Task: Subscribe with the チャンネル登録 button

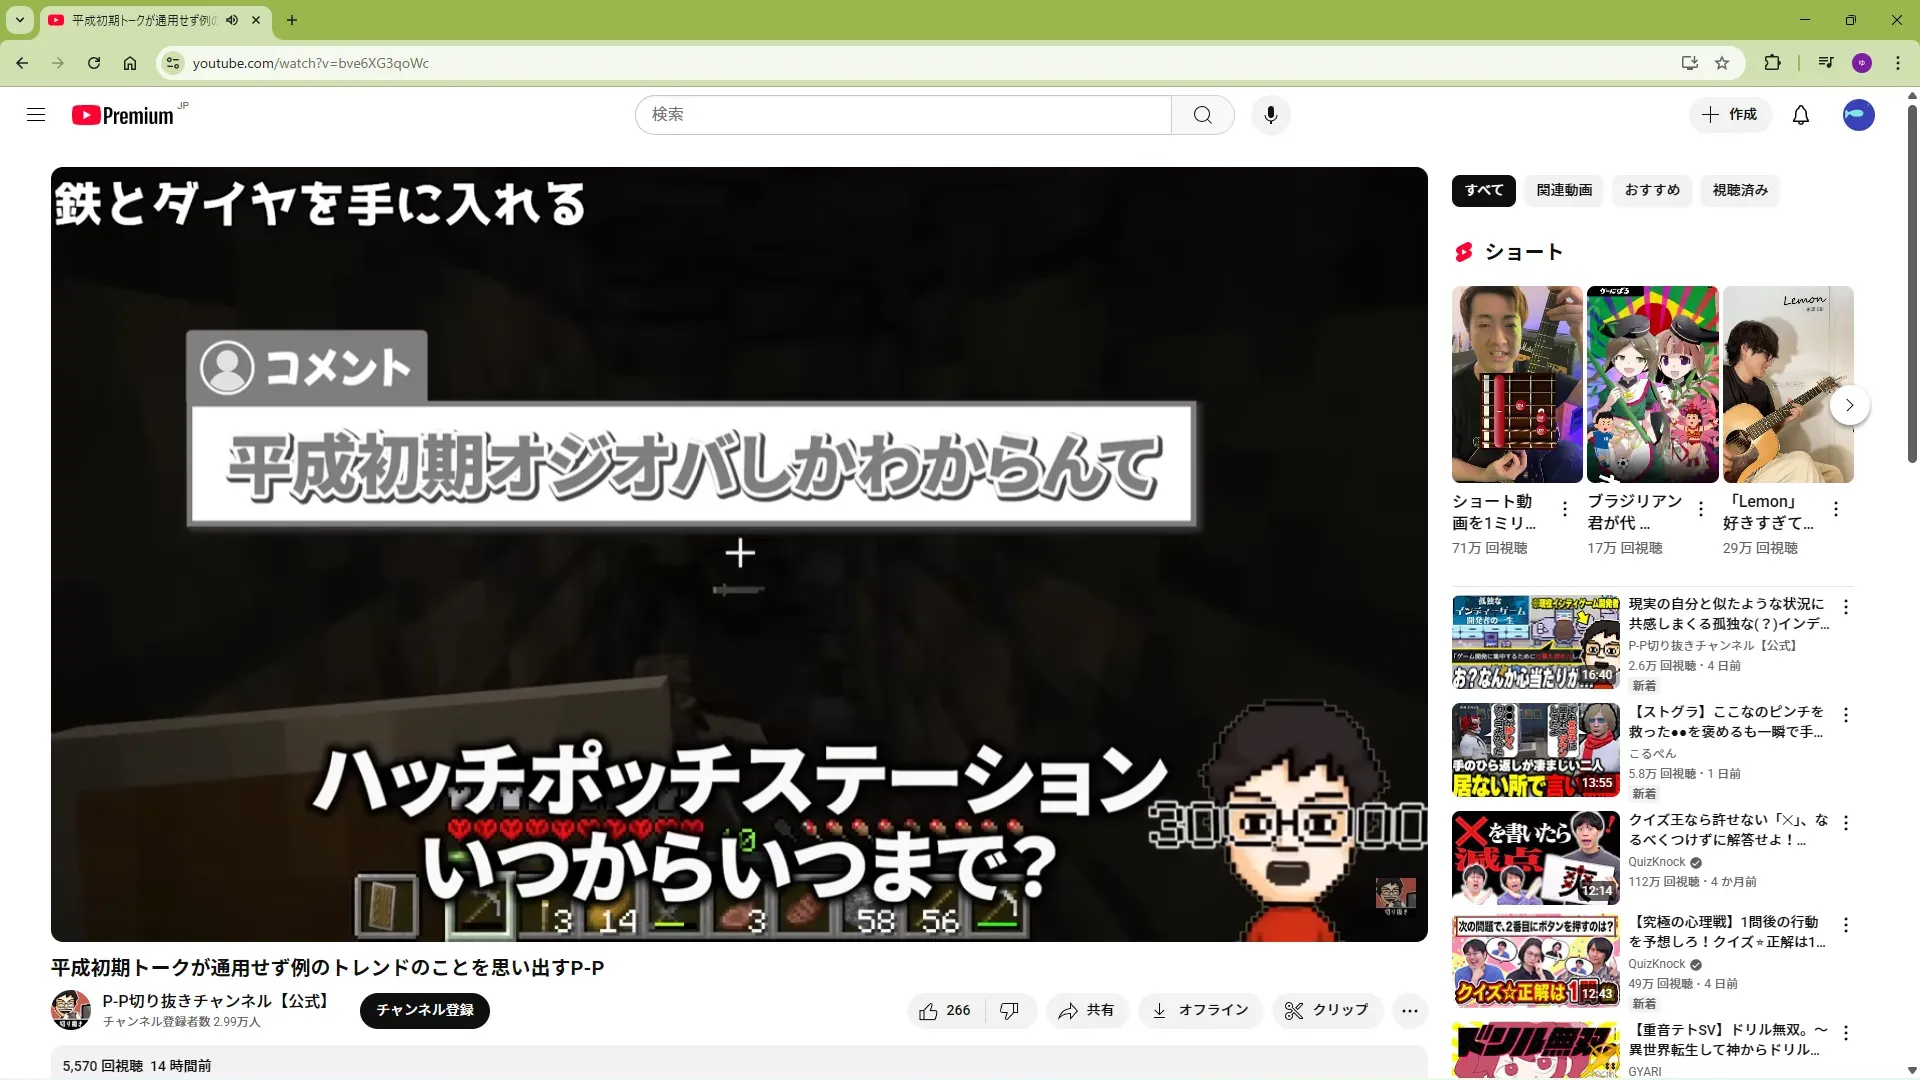Action: tap(424, 1010)
